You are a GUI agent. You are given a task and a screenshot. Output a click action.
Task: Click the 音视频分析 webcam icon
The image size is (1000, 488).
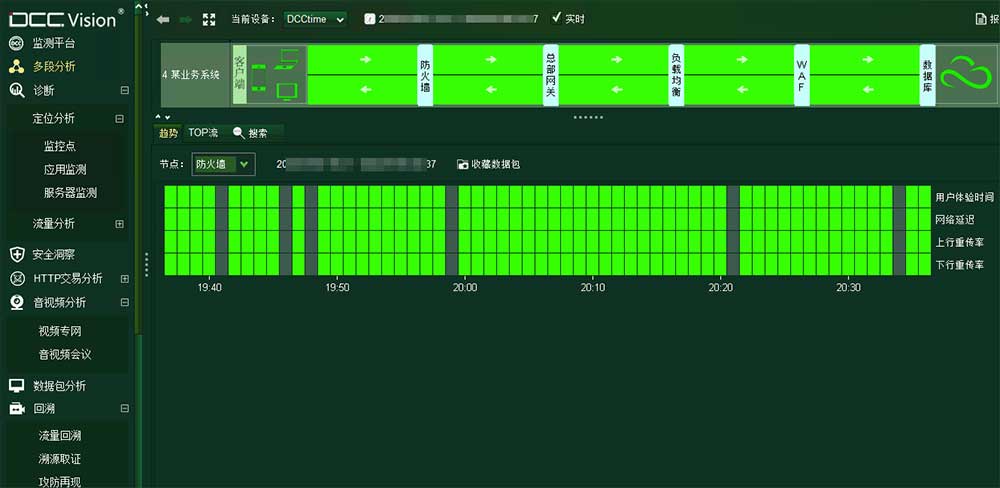tap(17, 302)
